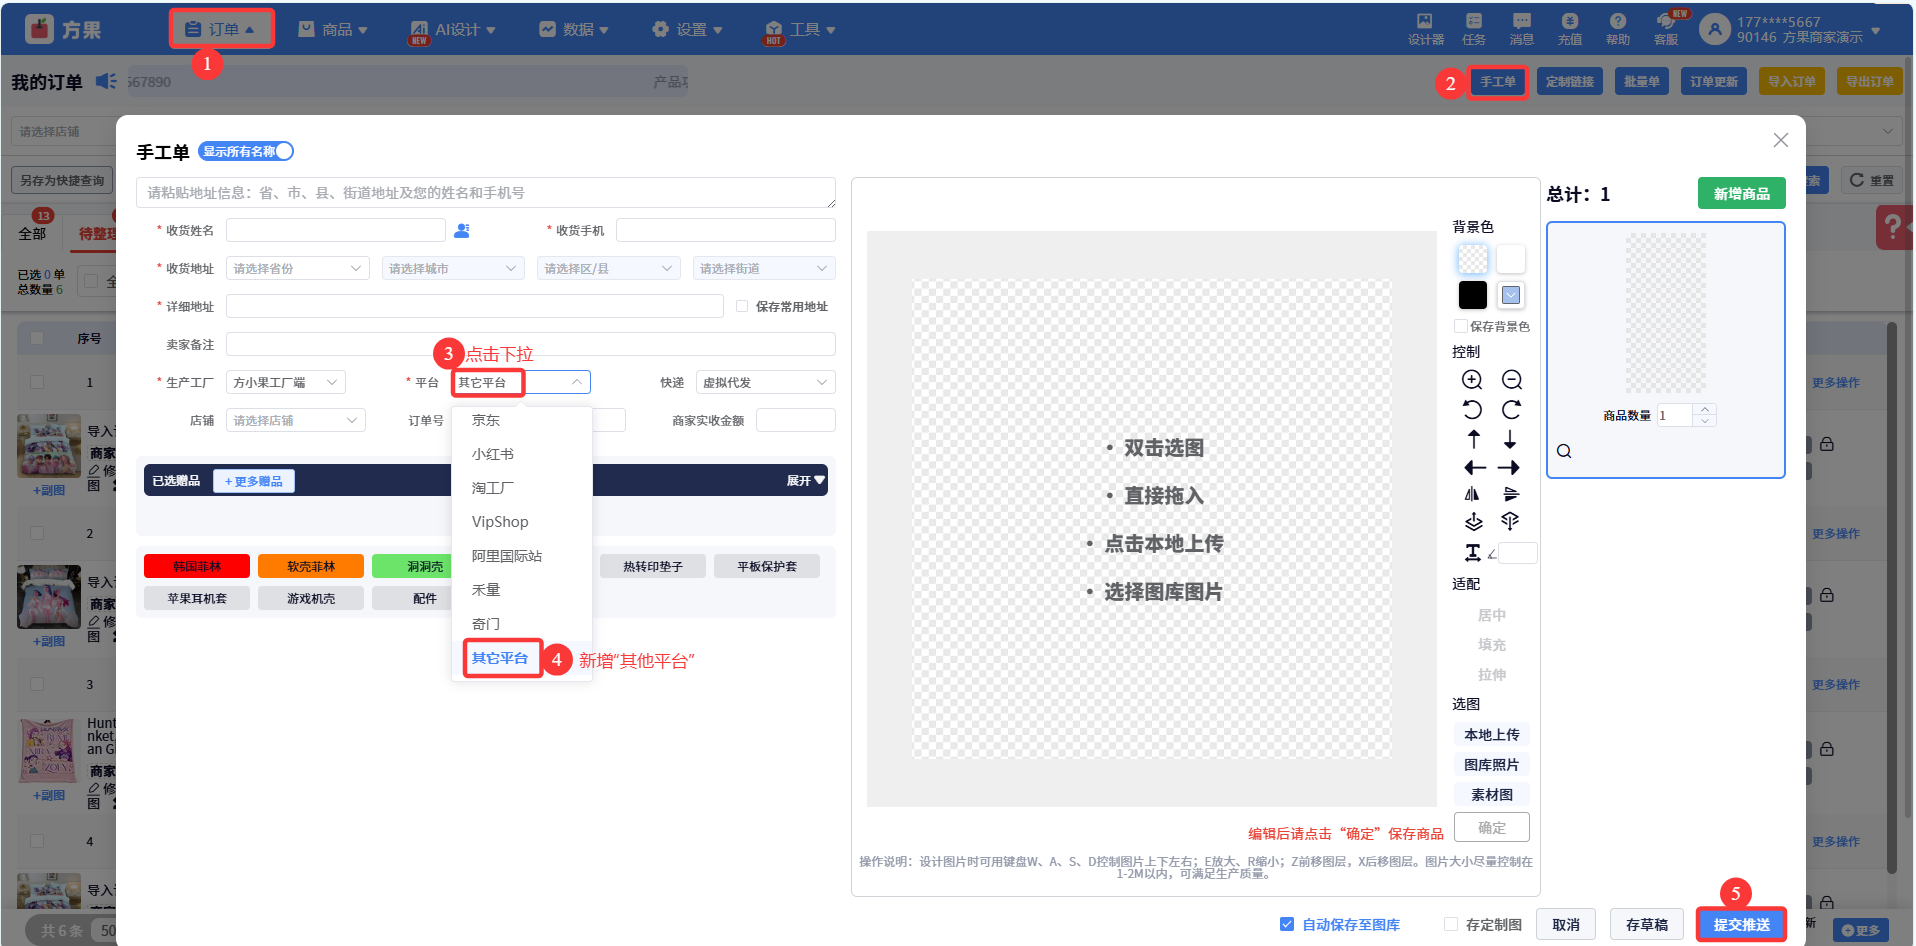
Task: Move the image left
Action: point(1475,468)
